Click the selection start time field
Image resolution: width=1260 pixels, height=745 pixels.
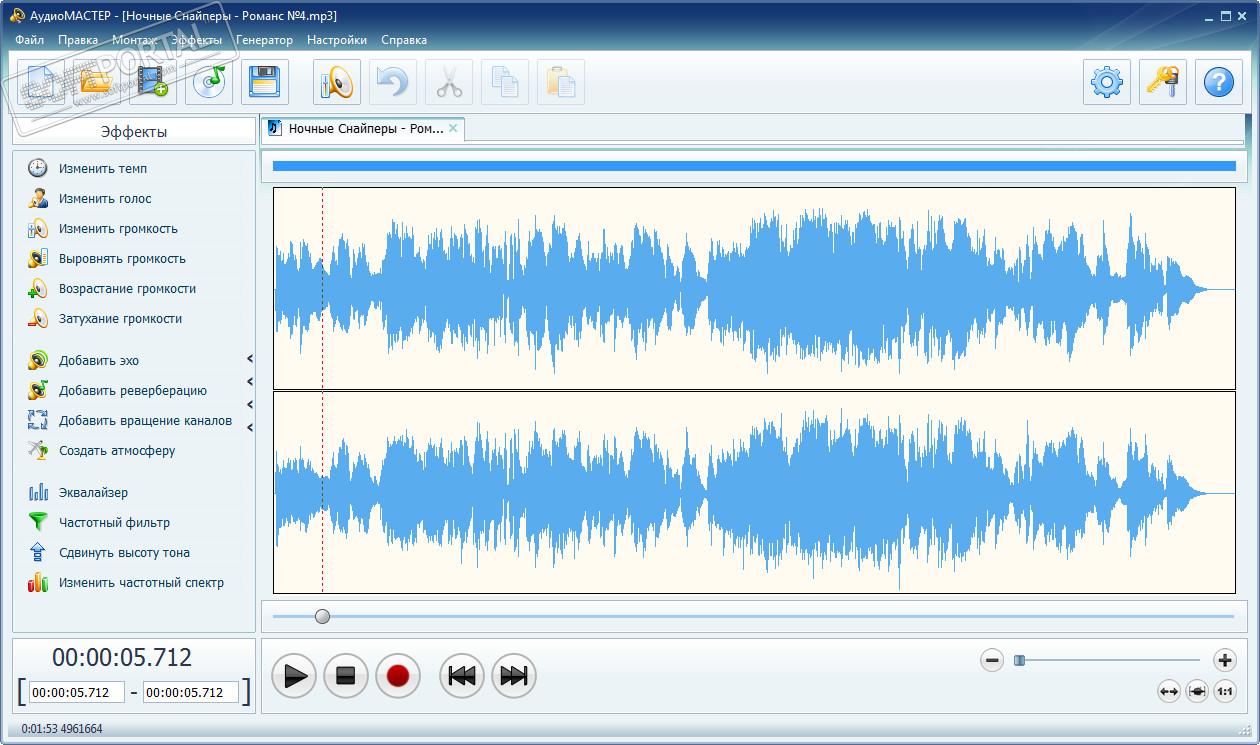[x=77, y=692]
